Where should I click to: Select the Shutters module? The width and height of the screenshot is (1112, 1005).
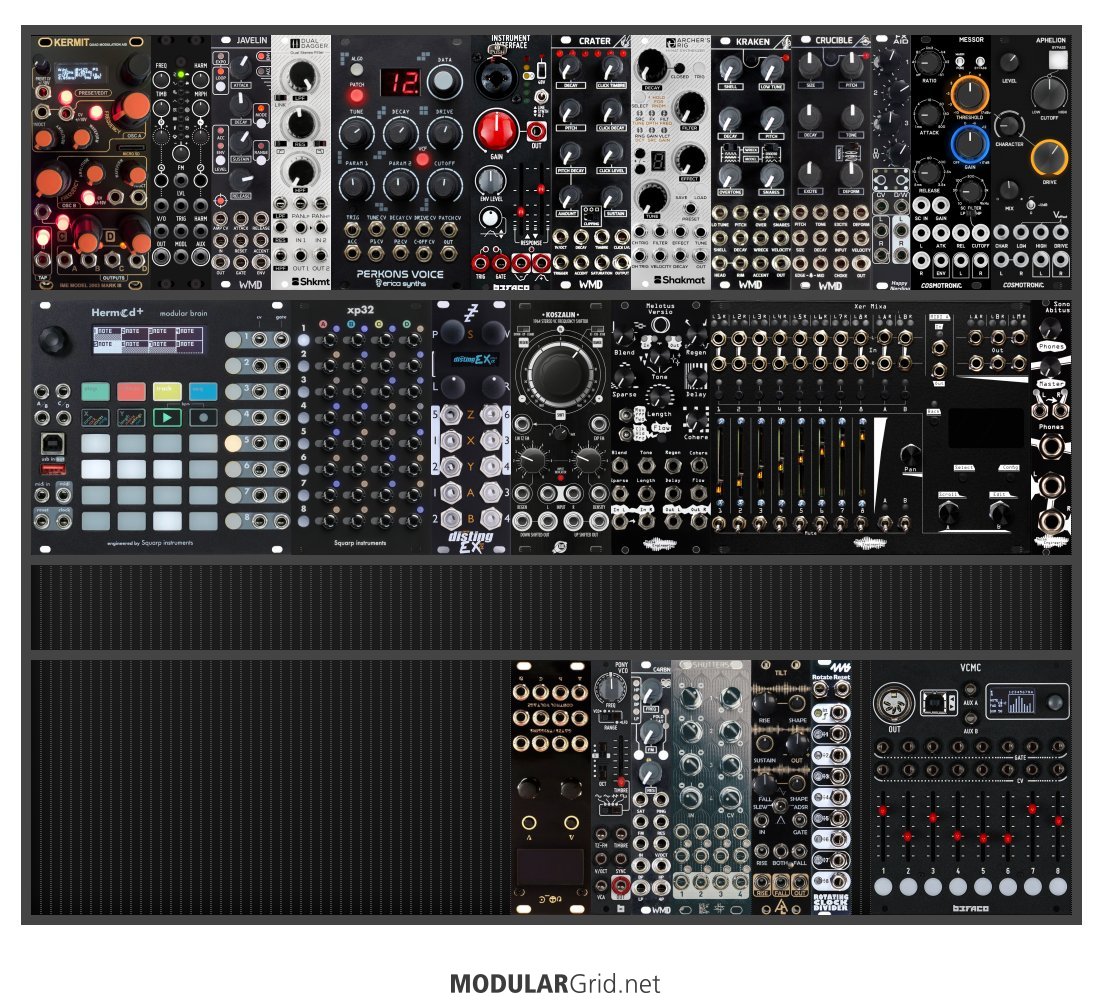[711, 787]
